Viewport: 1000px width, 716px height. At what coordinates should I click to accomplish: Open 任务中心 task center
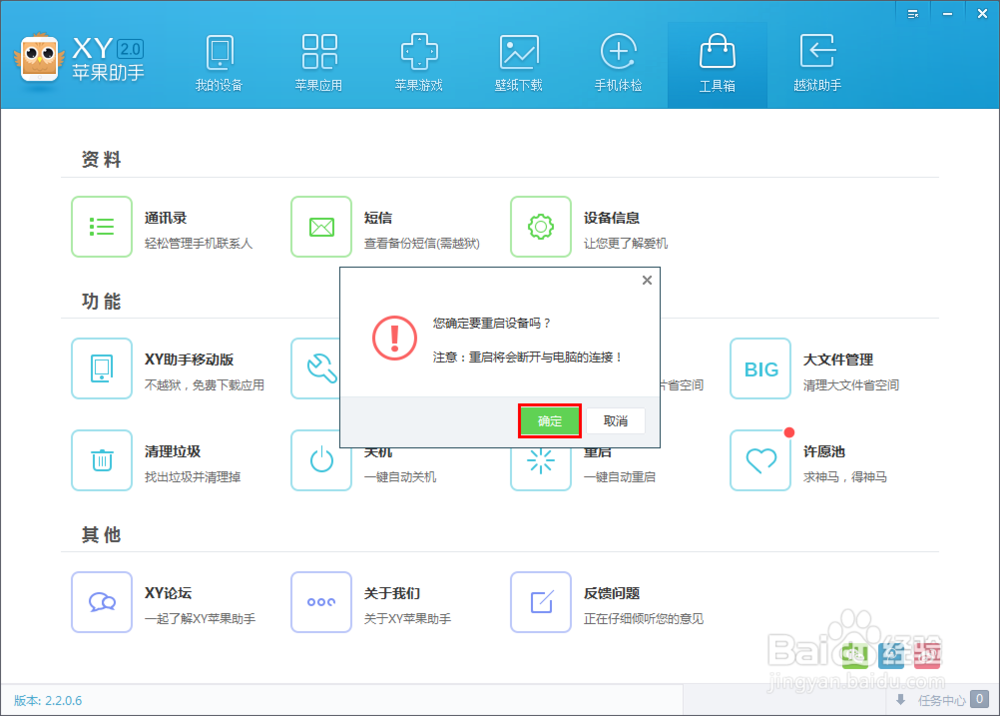942,700
